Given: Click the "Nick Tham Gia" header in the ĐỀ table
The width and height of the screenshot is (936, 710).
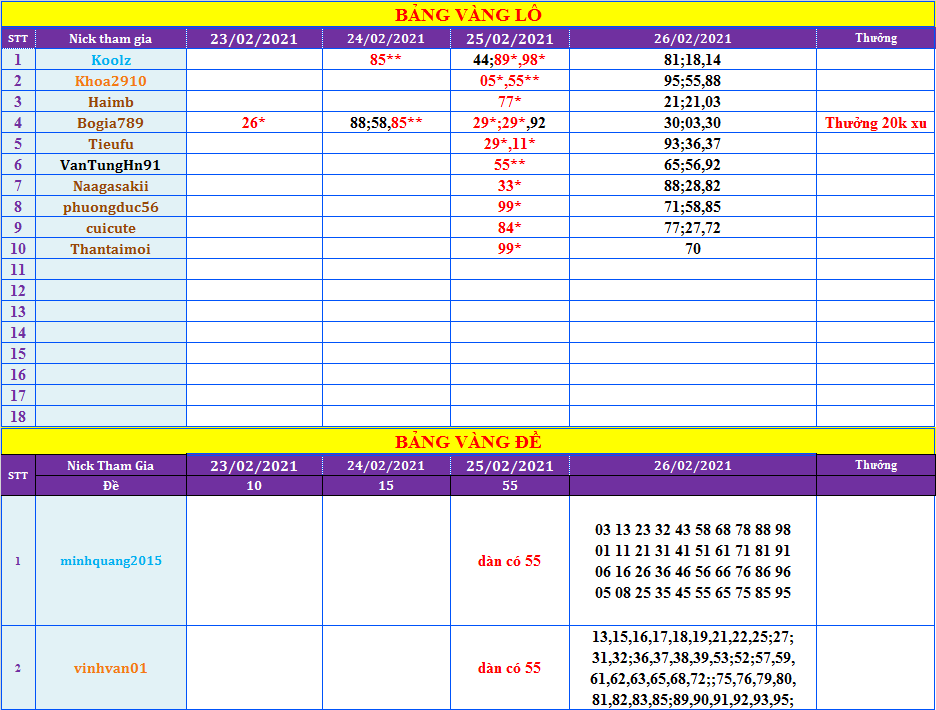Looking at the screenshot, I should pyautogui.click(x=110, y=466).
